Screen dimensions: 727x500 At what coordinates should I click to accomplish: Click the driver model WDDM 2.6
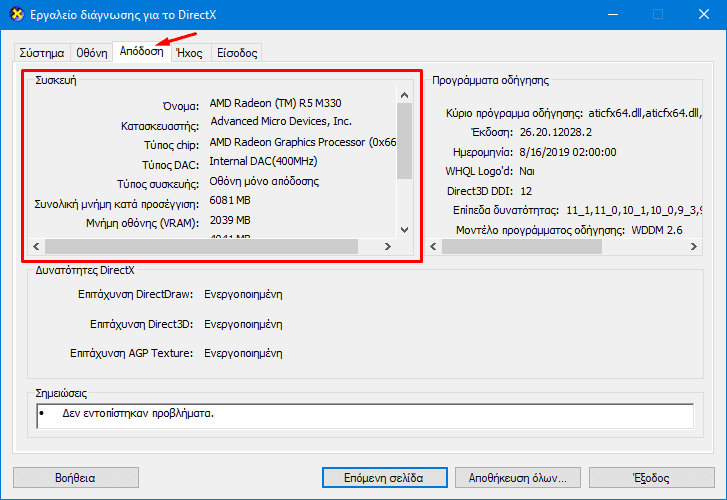(x=657, y=231)
